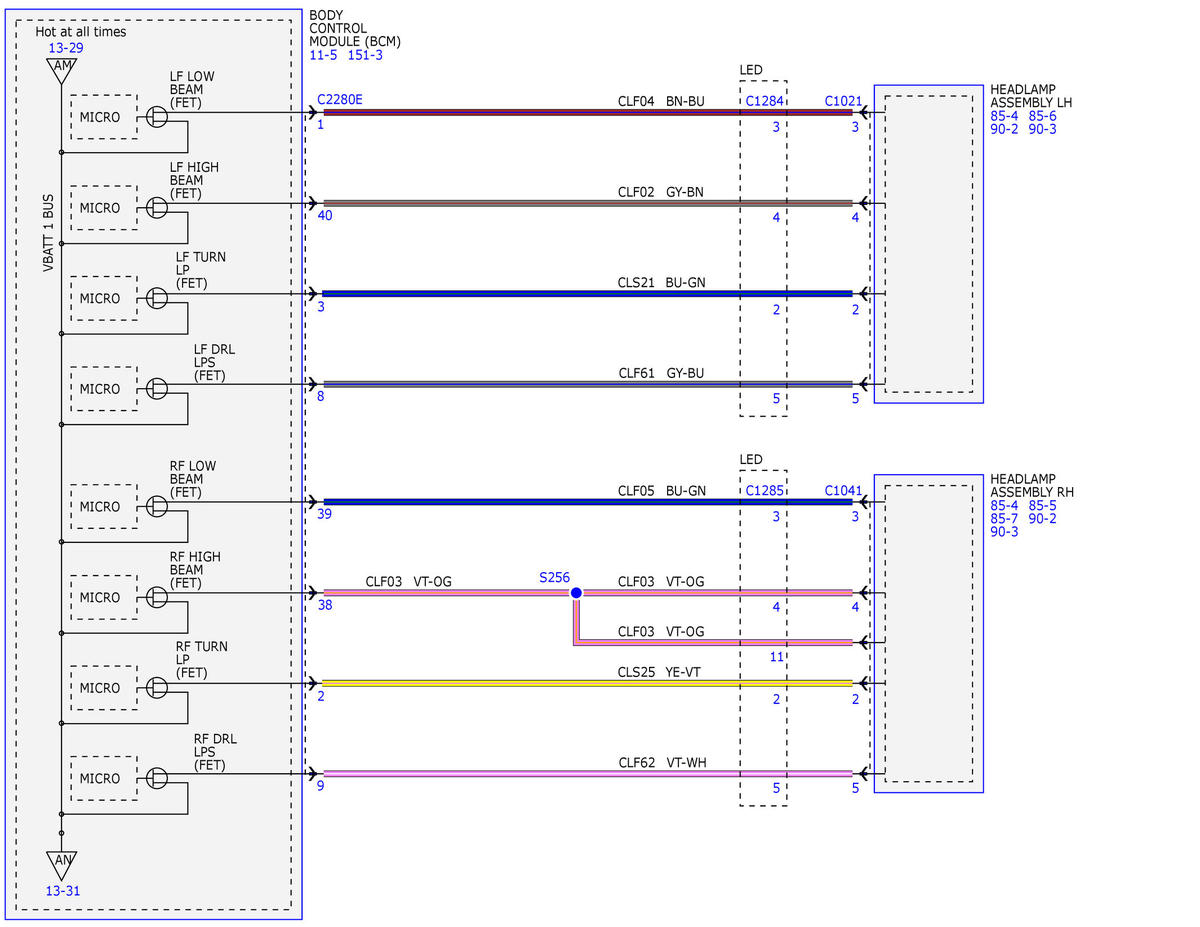Screen dimensions: 1200x927
Task: Click the 'RF DRL LPS (FET)' label
Action: tap(214, 752)
